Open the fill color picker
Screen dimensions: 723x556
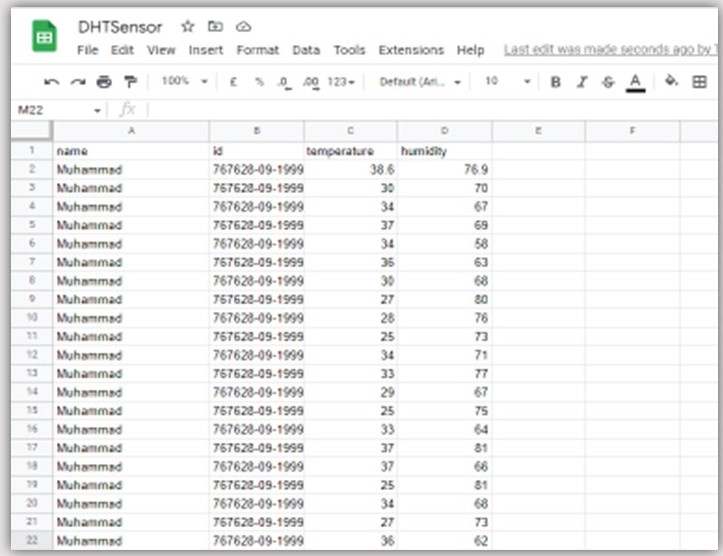pyautogui.click(x=671, y=82)
